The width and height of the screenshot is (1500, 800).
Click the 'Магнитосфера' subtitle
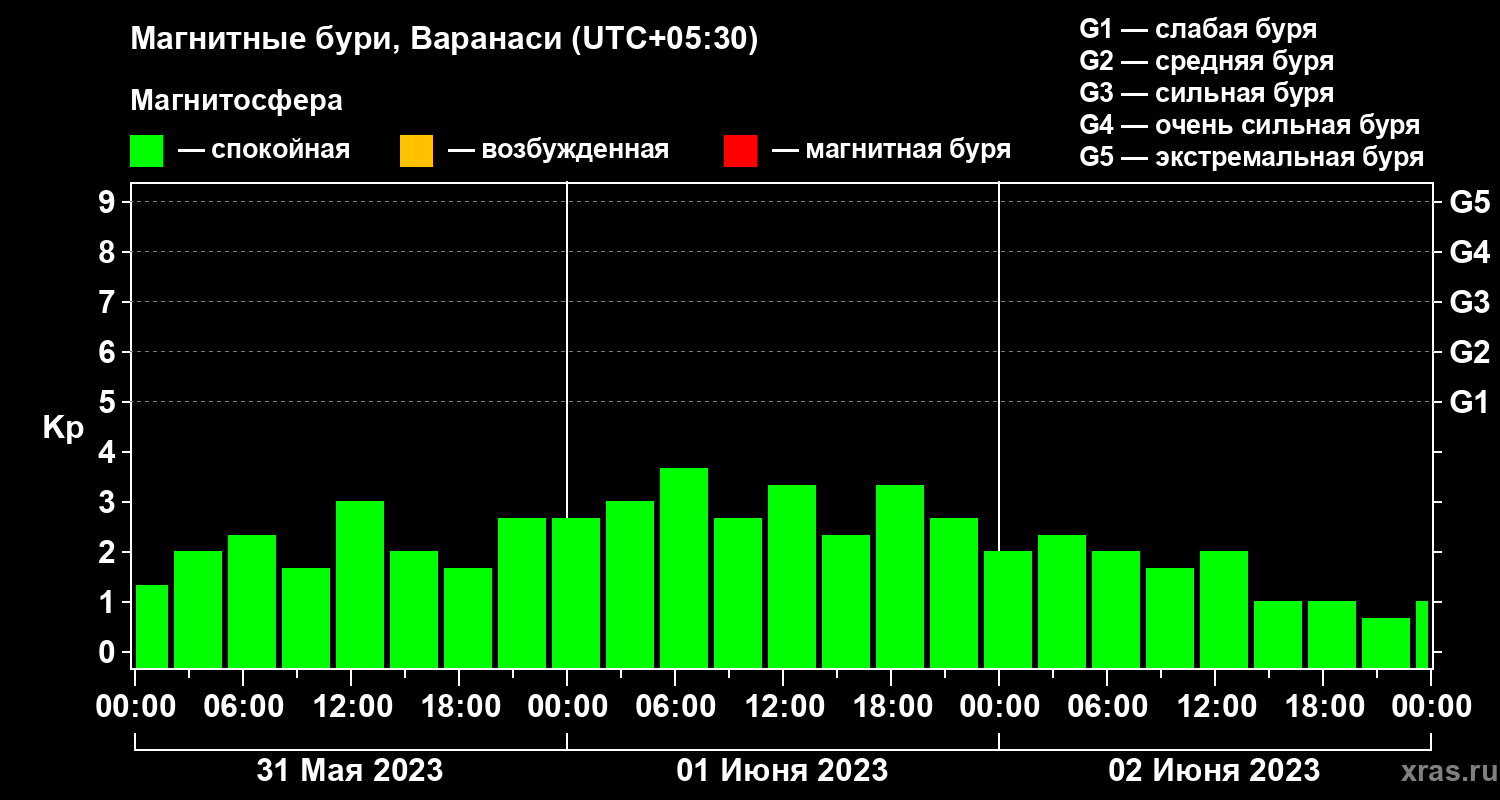(236, 101)
